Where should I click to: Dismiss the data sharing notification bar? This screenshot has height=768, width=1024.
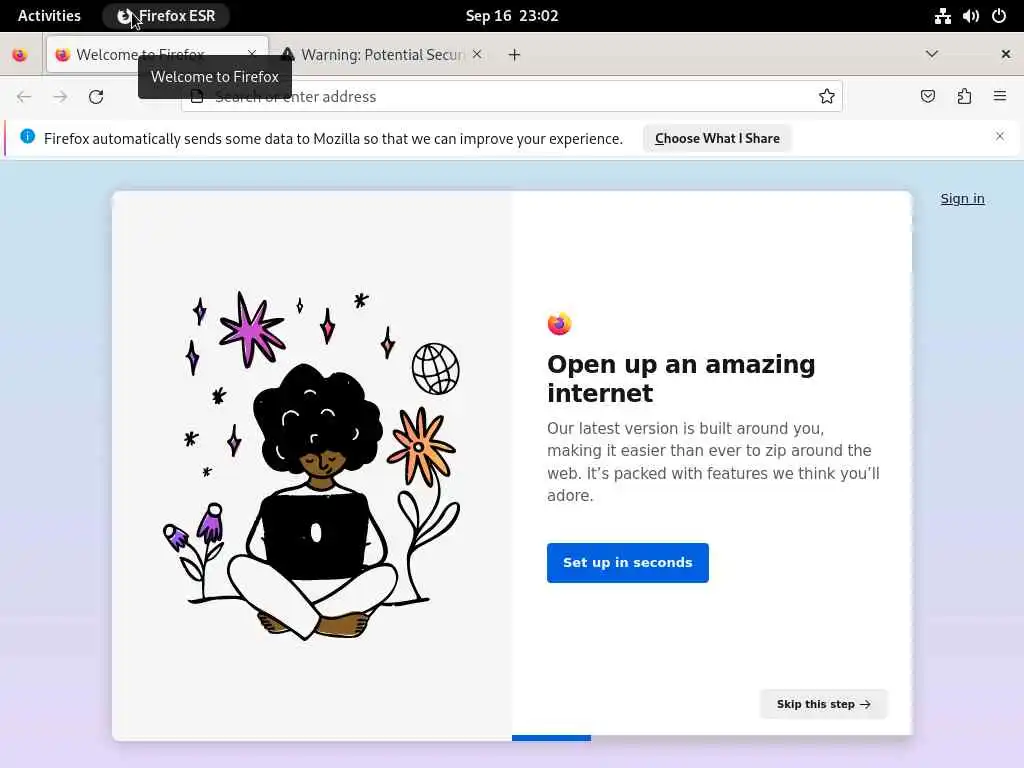[1000, 136]
